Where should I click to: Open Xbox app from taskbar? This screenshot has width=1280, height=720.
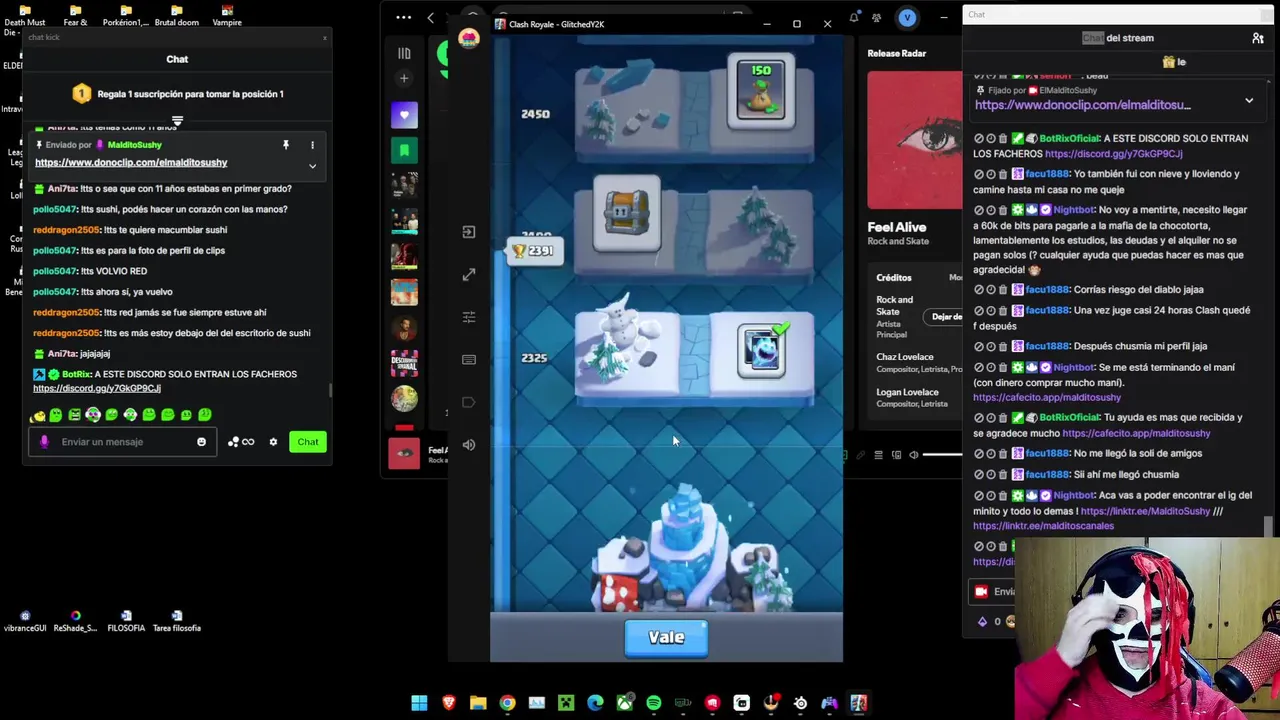click(624, 703)
